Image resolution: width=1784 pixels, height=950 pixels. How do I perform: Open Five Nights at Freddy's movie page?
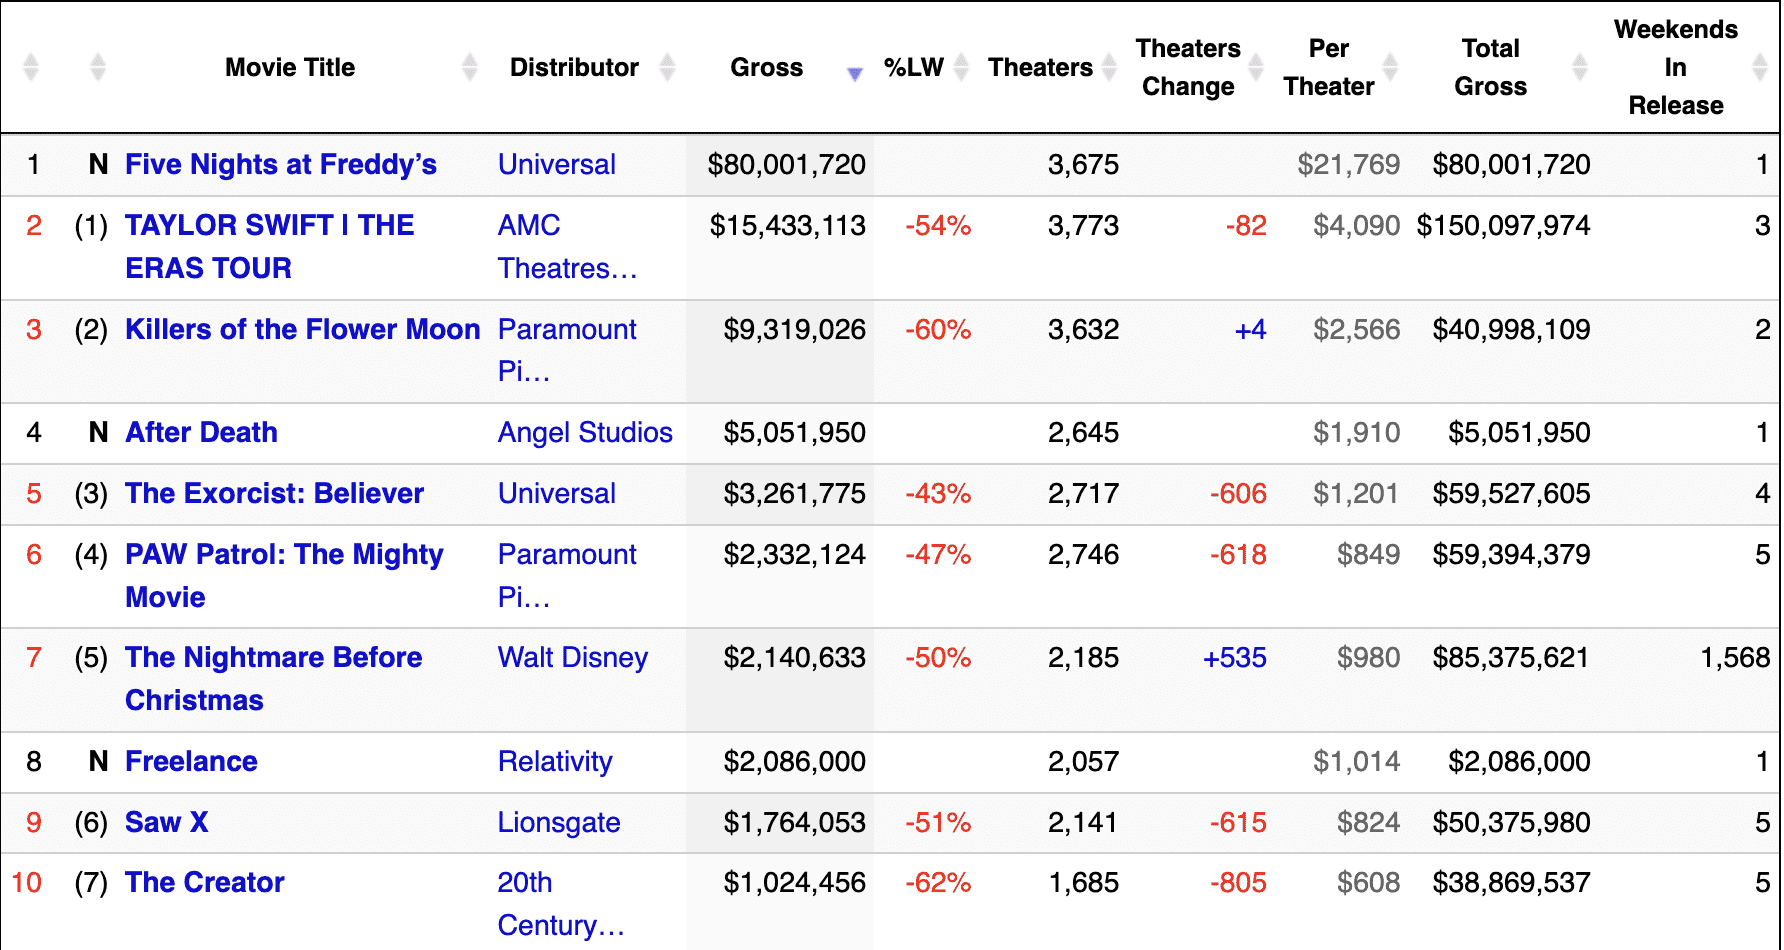click(281, 164)
